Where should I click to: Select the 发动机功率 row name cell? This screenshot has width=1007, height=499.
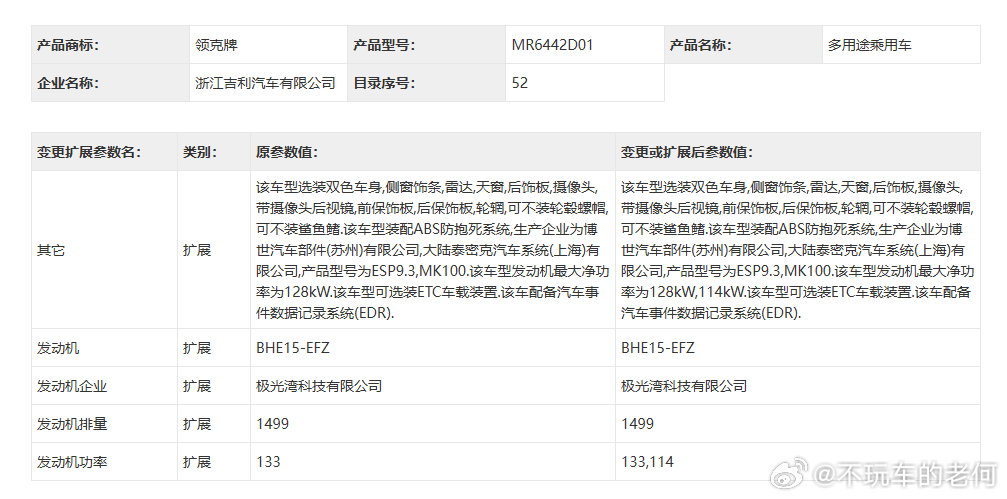click(105, 462)
